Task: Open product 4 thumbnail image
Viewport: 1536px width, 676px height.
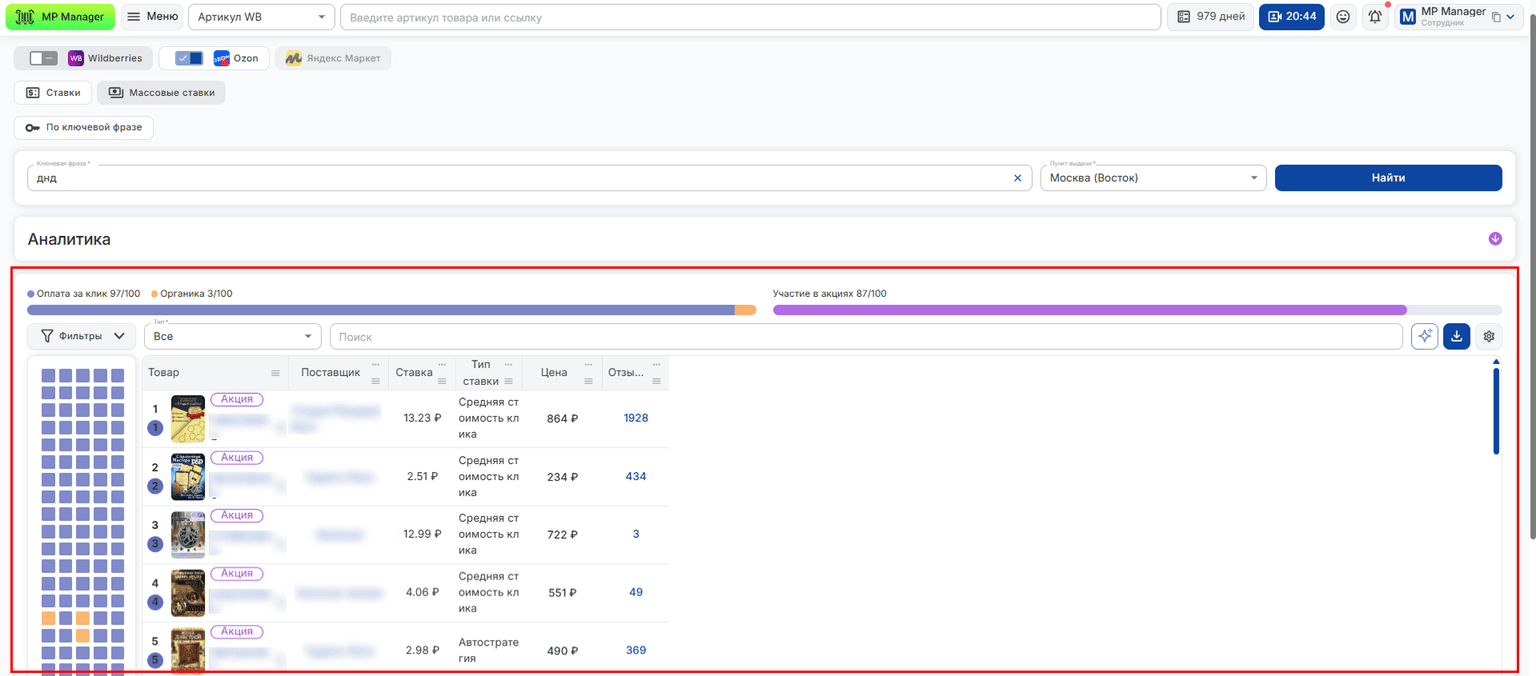Action: click(x=188, y=592)
